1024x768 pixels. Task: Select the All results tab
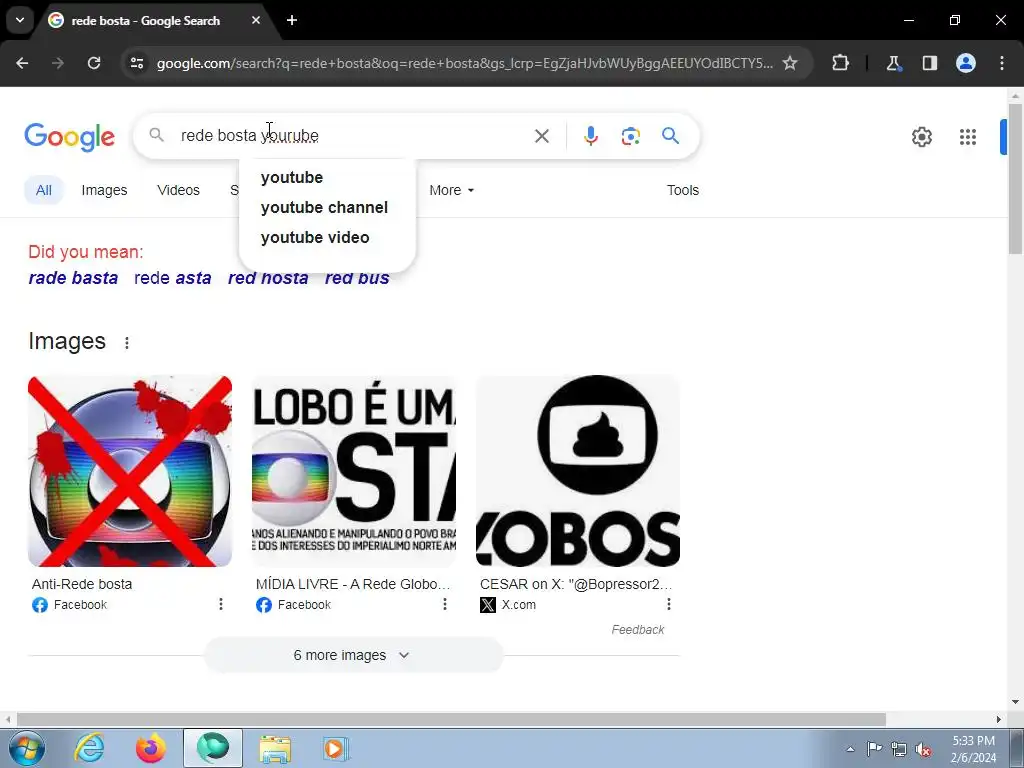click(x=44, y=190)
